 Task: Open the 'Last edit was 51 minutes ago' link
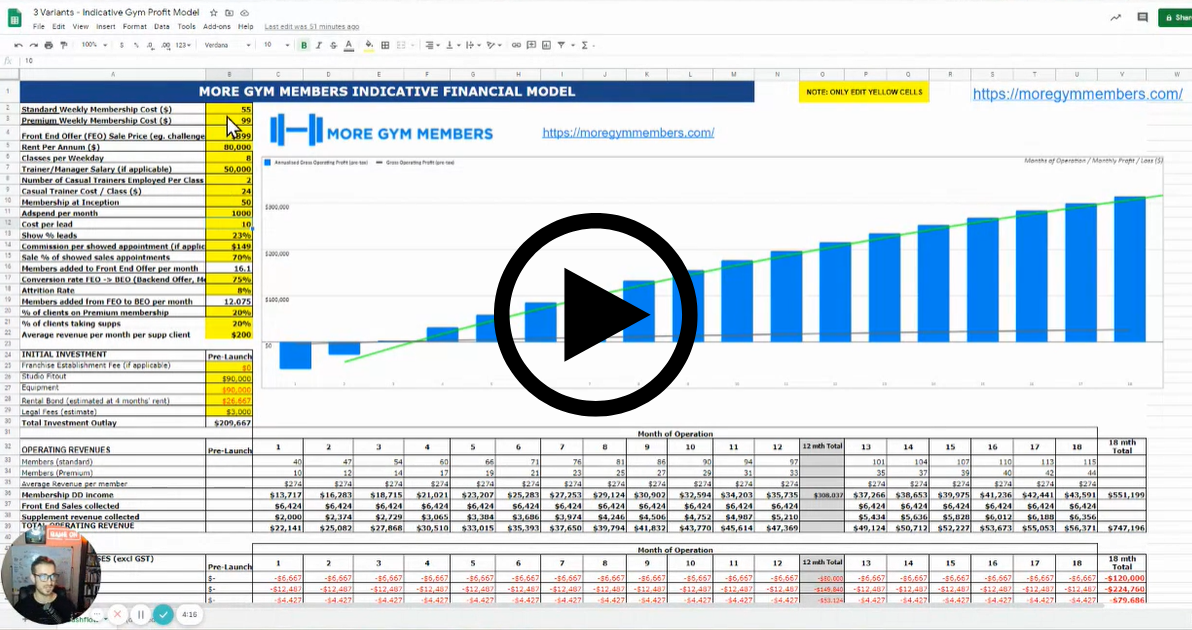[x=312, y=27]
